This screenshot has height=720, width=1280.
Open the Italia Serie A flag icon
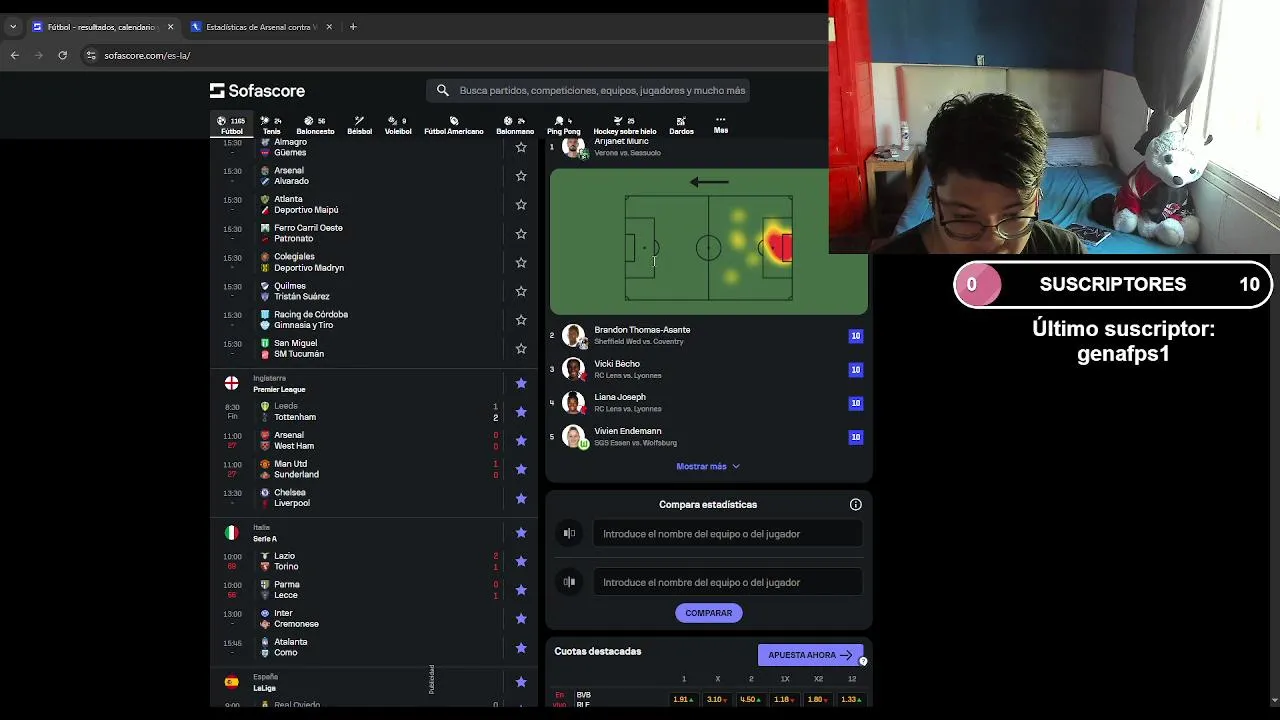click(x=231, y=533)
